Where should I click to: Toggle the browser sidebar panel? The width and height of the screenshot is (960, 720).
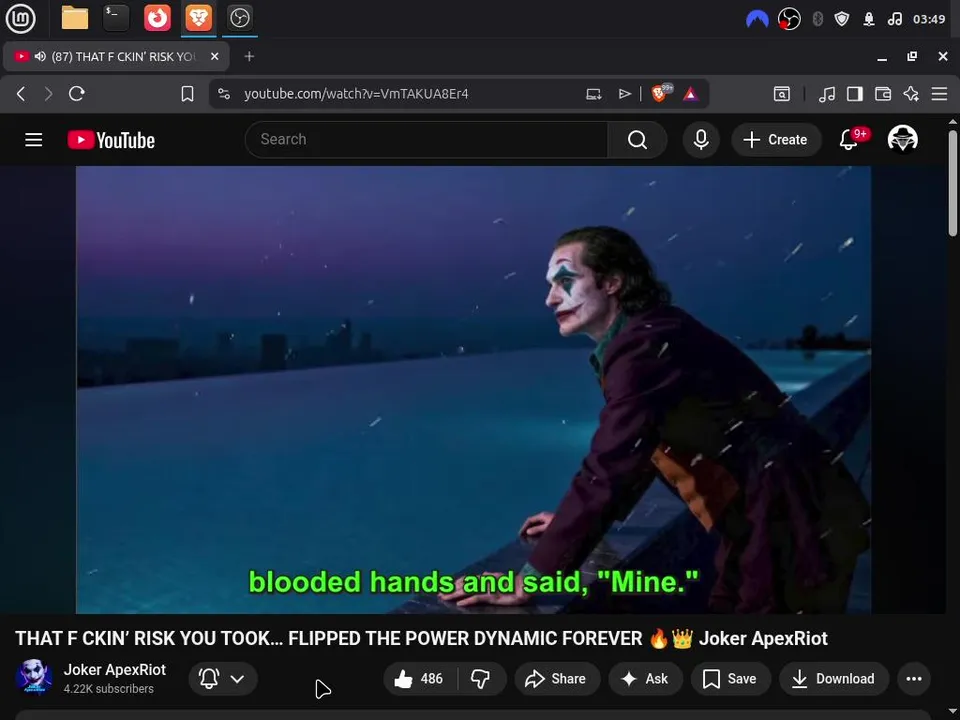tap(855, 94)
